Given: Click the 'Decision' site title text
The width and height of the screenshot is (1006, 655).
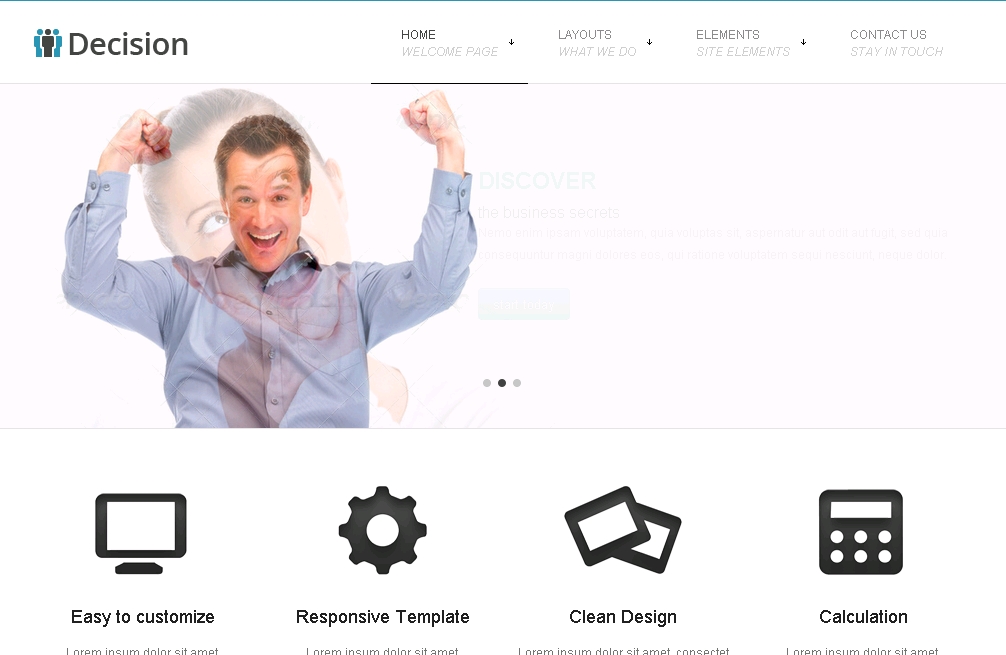Looking at the screenshot, I should (128, 44).
